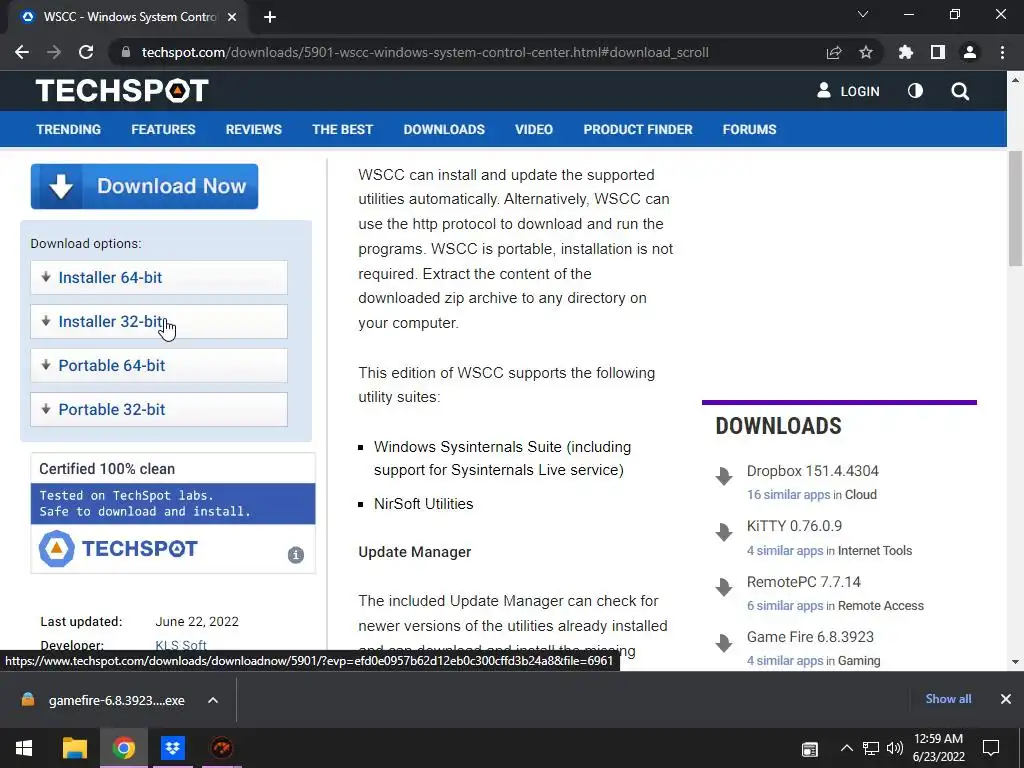Click the padlock site info icon
The image size is (1024, 768).
[x=126, y=52]
